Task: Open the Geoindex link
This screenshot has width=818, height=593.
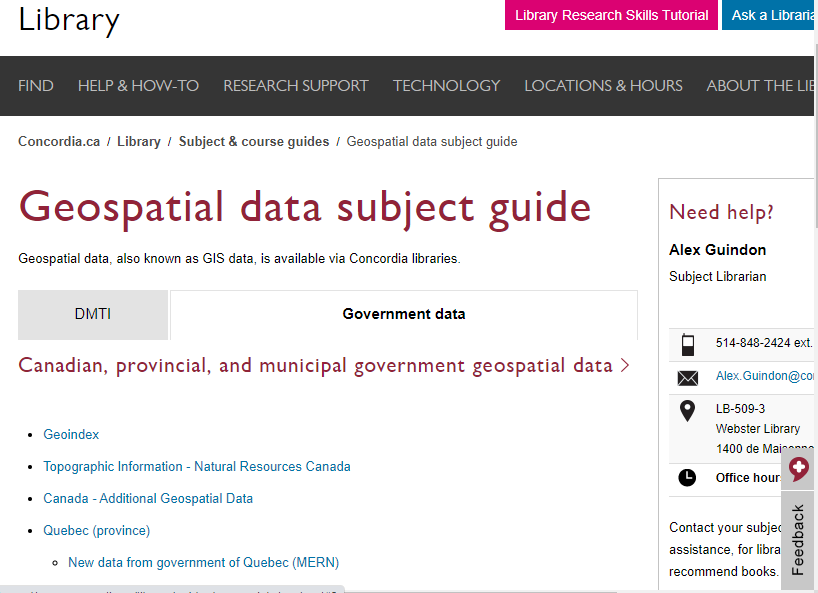Action: (x=71, y=434)
